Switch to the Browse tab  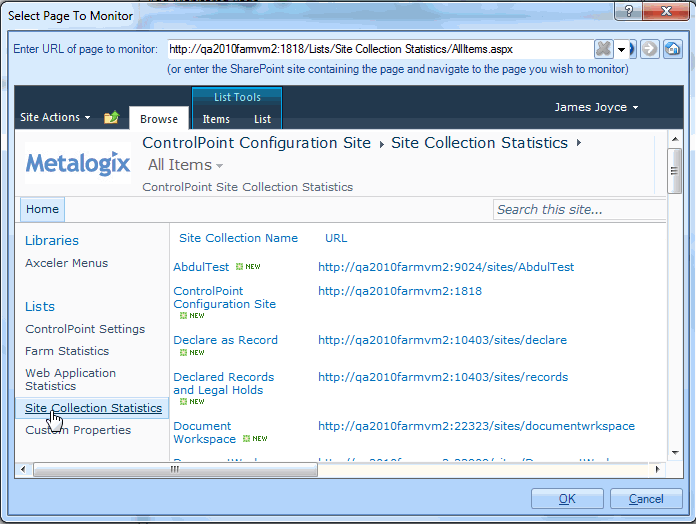[x=159, y=119]
